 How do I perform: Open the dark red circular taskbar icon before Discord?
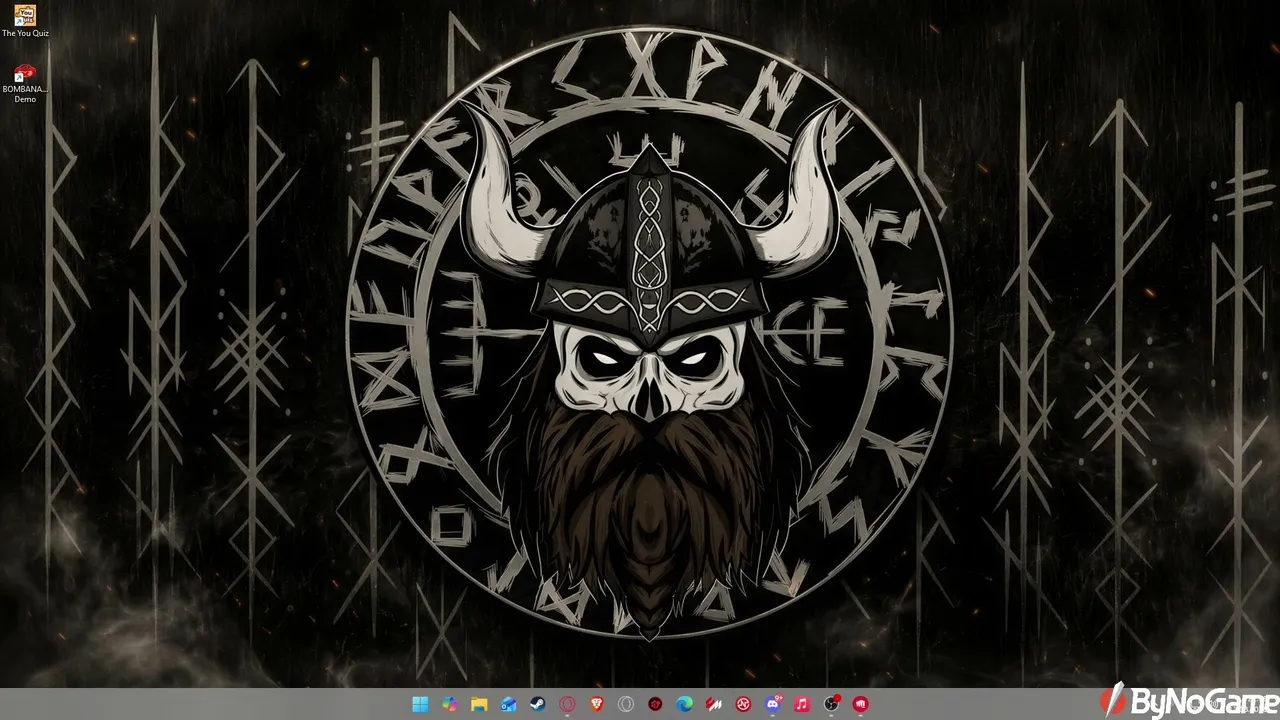743,704
